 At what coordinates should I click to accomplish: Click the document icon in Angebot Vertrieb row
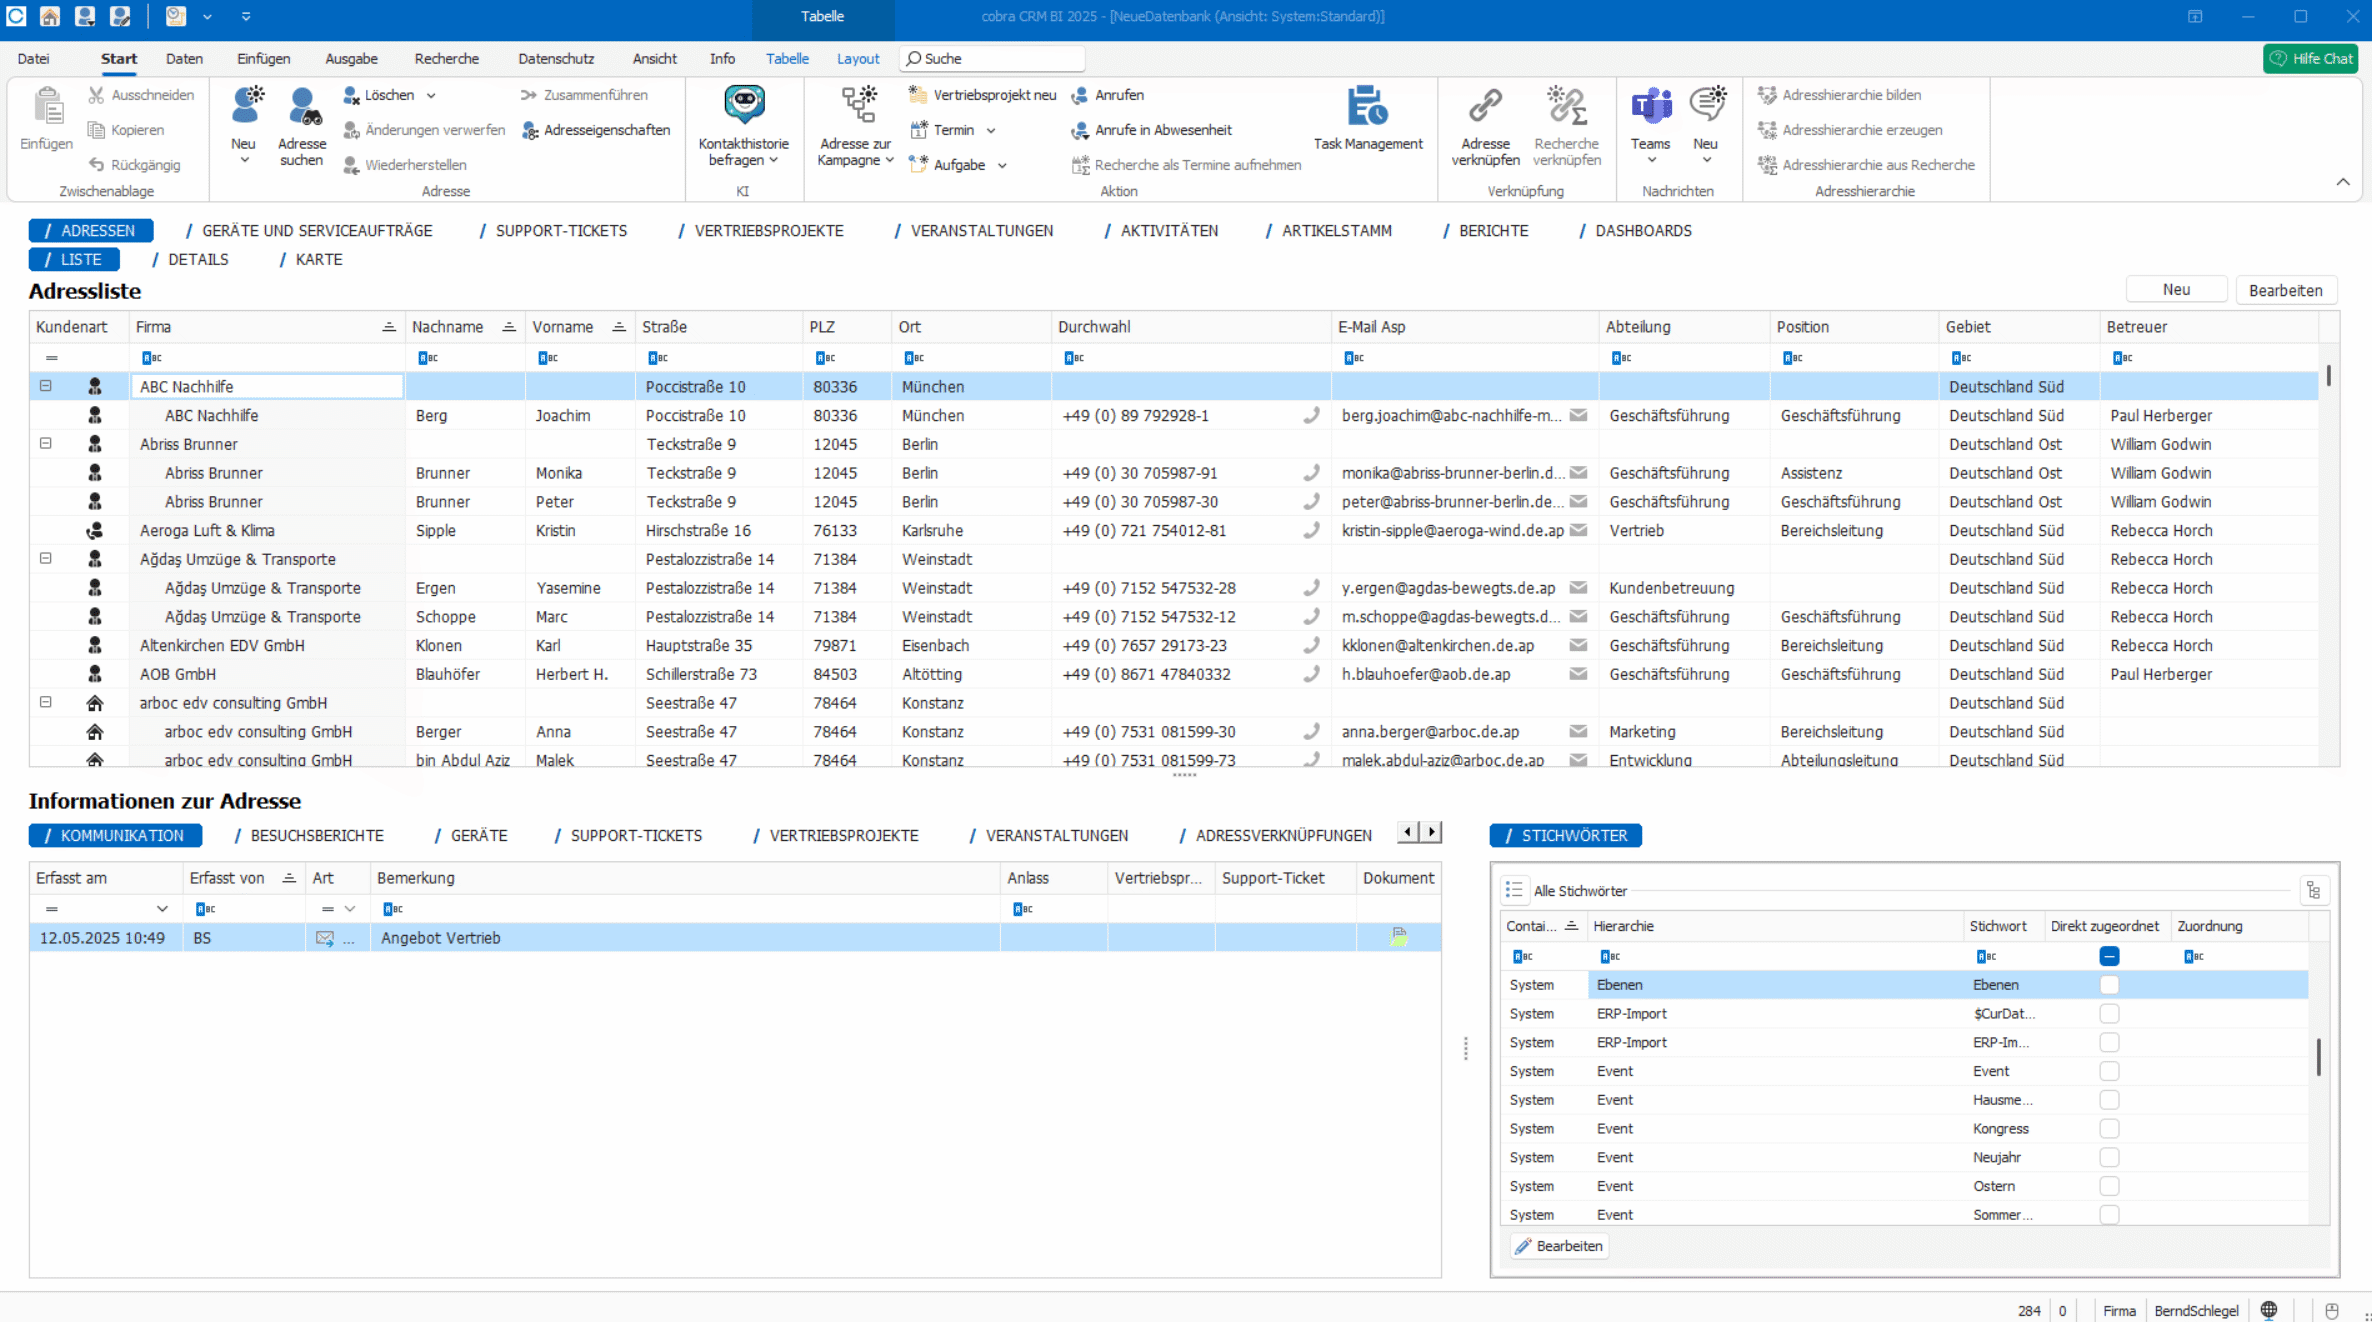tap(1398, 937)
